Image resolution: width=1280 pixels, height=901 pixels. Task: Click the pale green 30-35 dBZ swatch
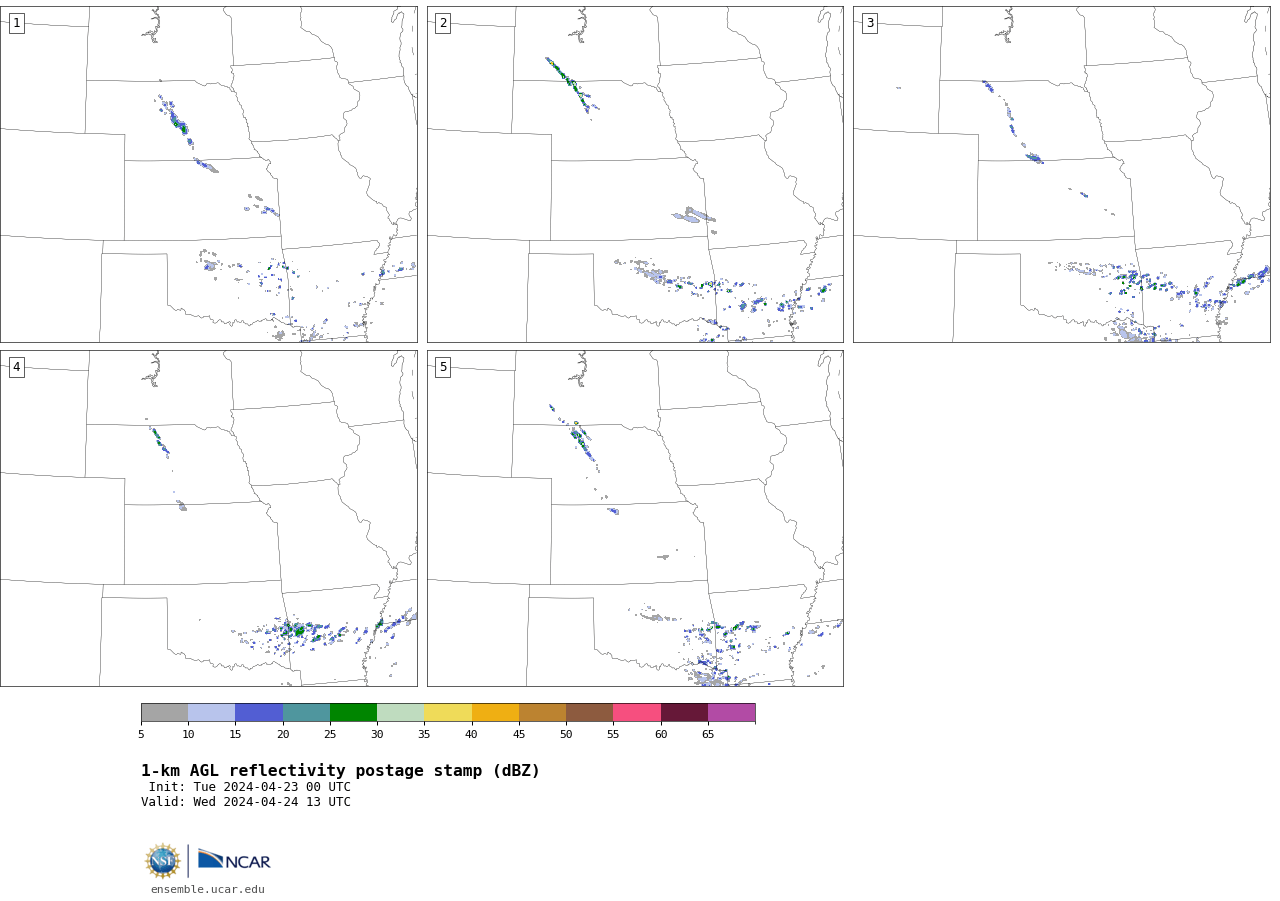pyautogui.click(x=401, y=712)
